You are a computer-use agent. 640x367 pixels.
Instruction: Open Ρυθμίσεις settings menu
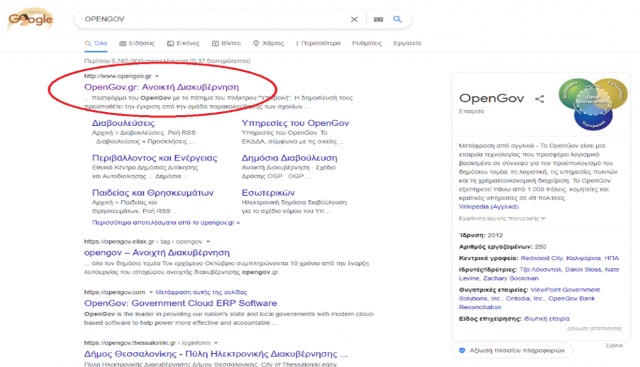tap(367, 43)
